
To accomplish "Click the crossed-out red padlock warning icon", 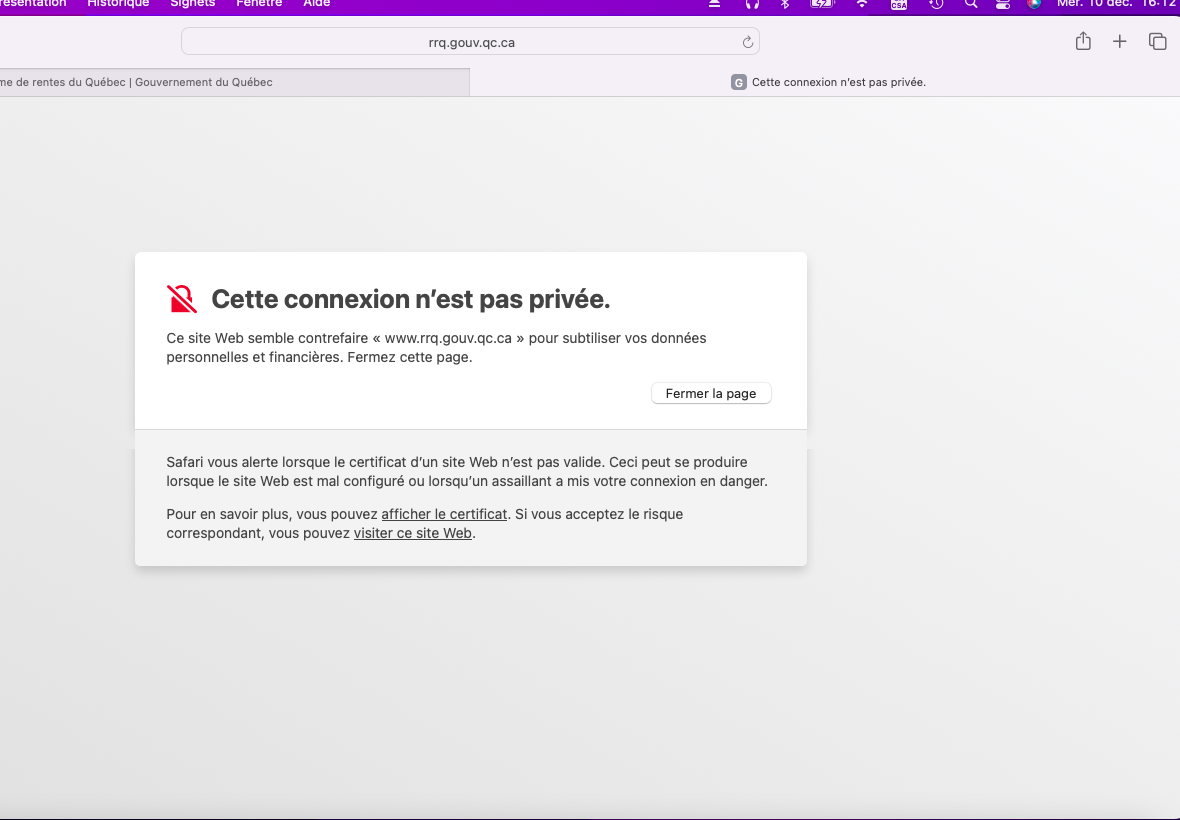I will coord(181,299).
